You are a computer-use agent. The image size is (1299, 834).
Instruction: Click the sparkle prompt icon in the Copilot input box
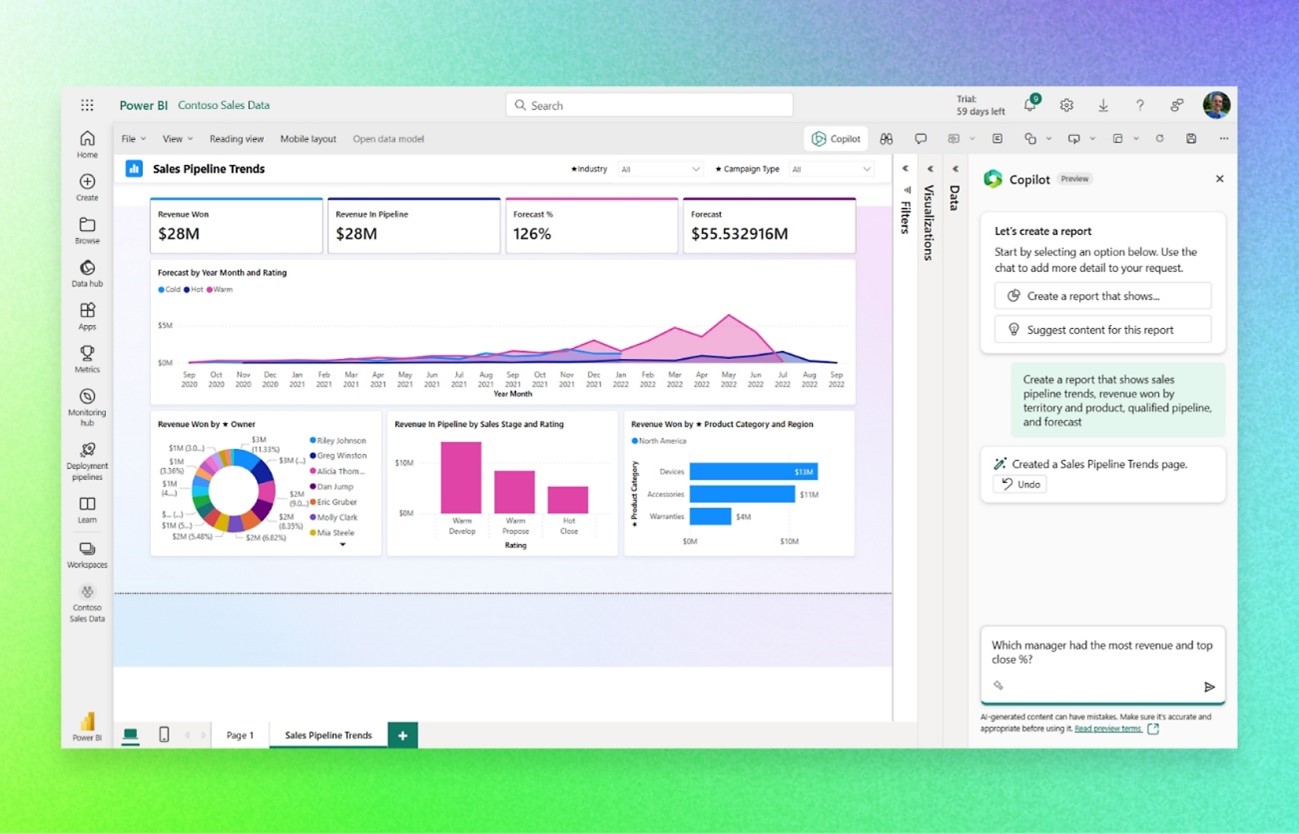pos(998,686)
